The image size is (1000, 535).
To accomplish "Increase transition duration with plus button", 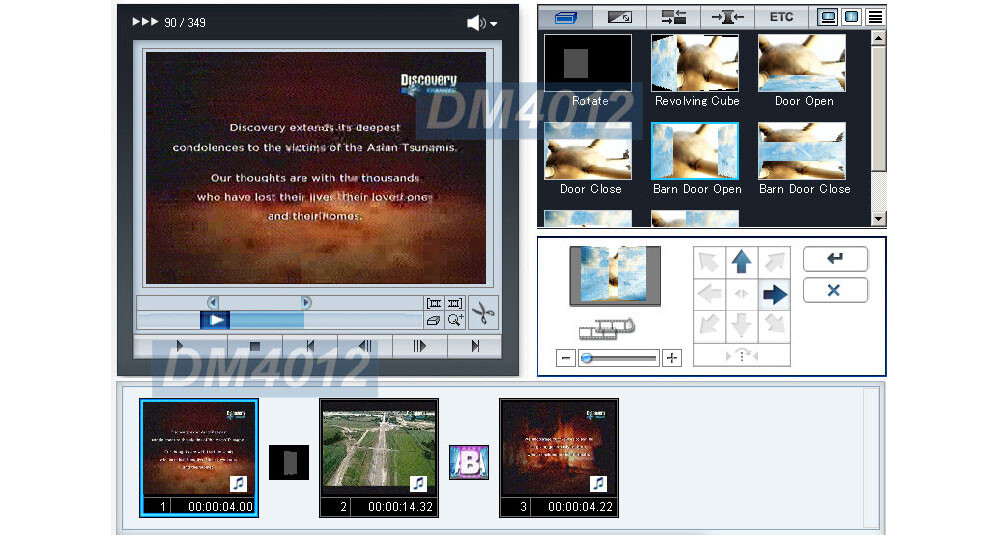I will (672, 358).
